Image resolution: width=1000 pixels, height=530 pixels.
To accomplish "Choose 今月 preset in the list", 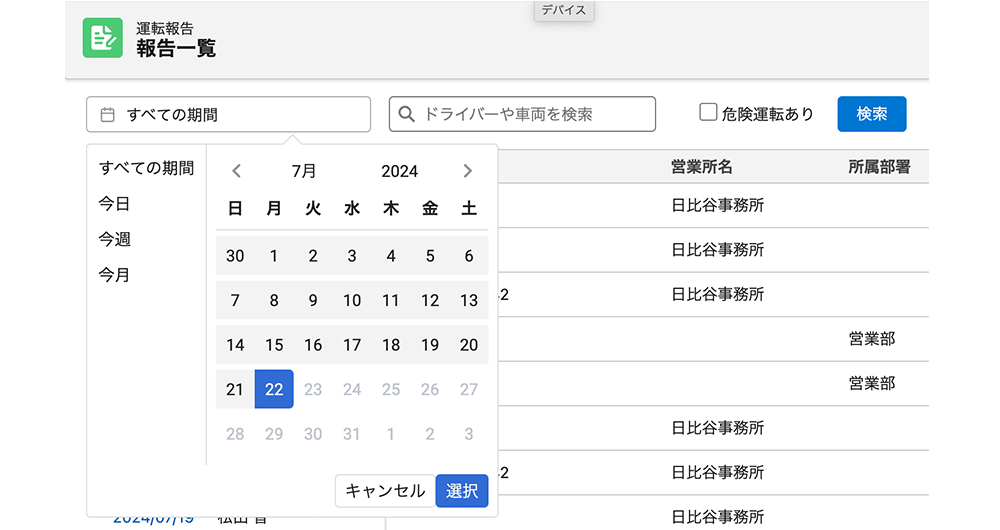I will pos(114,275).
